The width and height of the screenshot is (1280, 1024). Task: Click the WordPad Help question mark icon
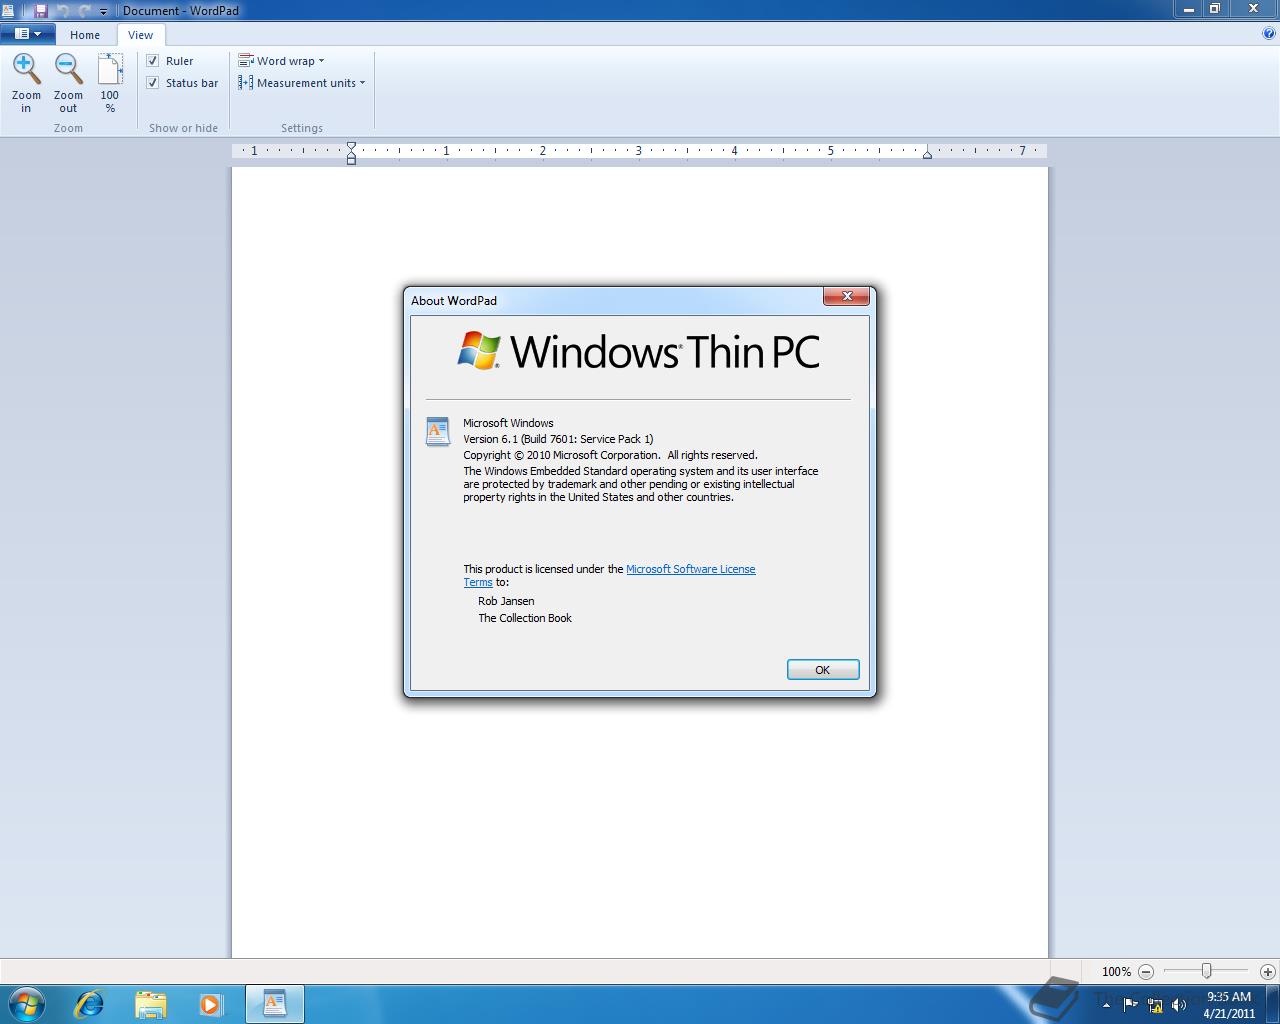1269,33
